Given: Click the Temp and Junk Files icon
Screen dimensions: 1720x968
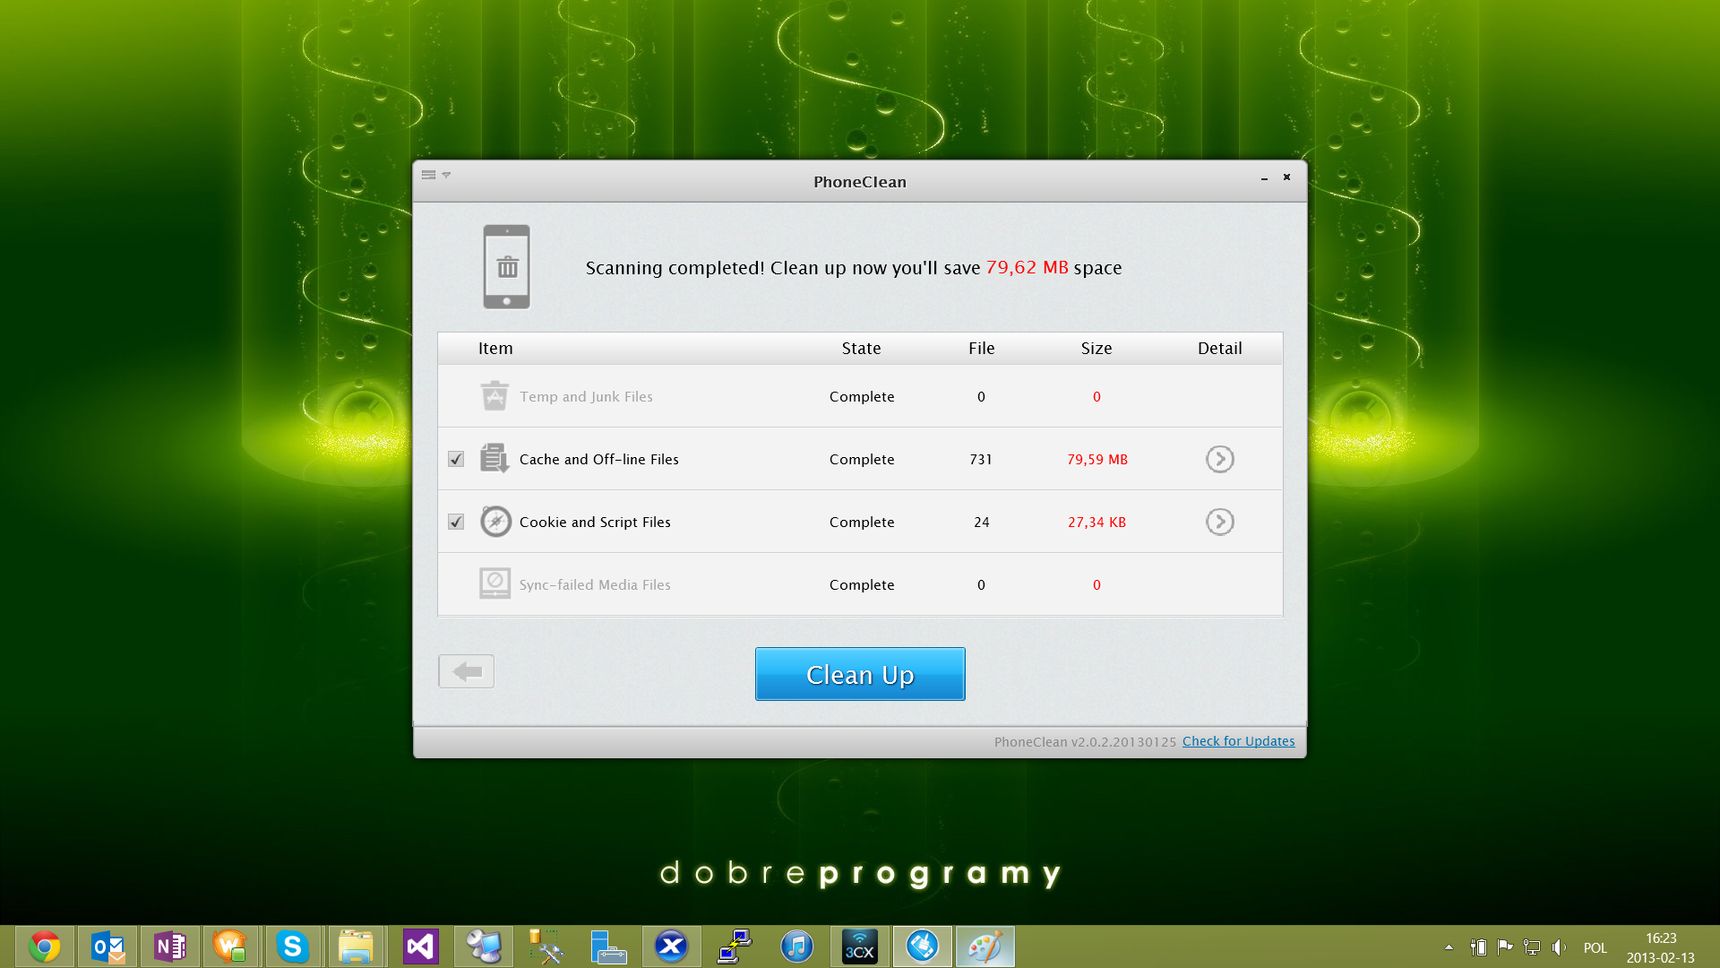Looking at the screenshot, I should coord(494,396).
